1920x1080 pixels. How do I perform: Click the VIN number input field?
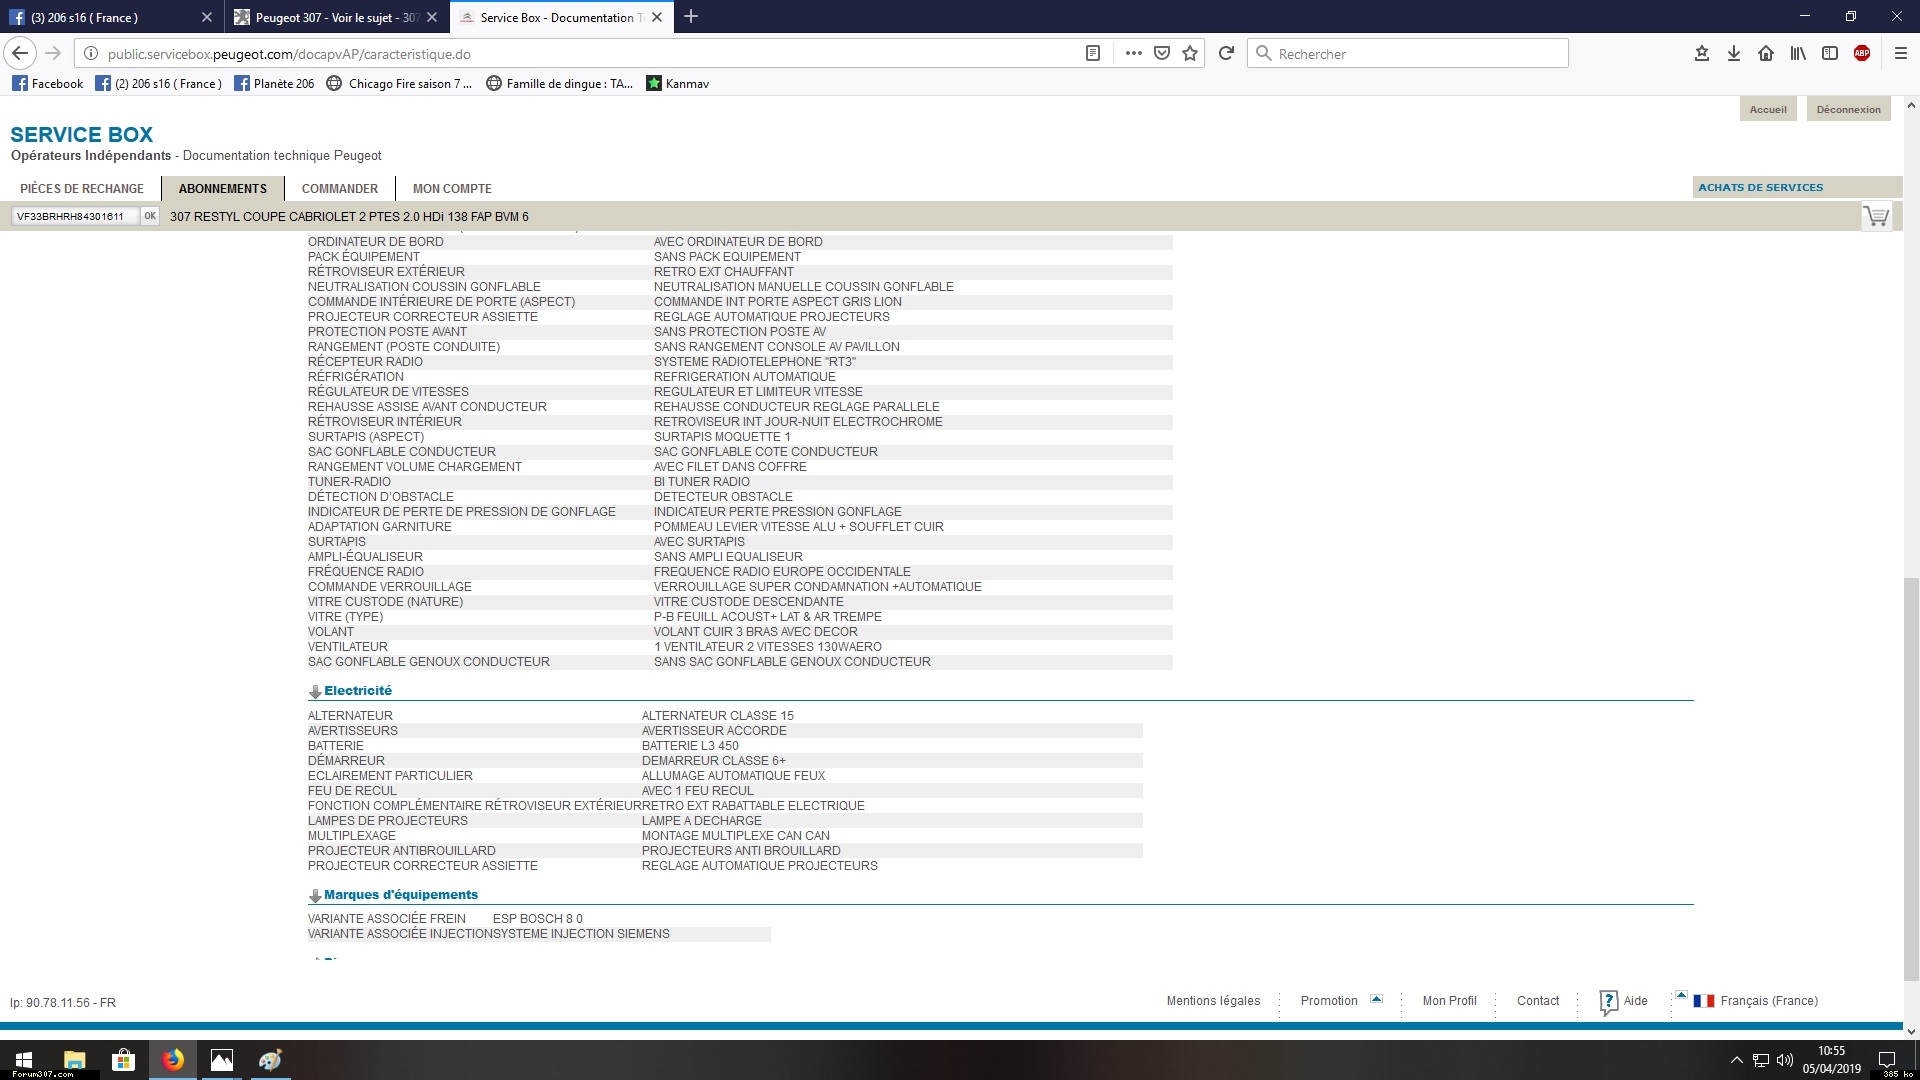click(x=73, y=217)
